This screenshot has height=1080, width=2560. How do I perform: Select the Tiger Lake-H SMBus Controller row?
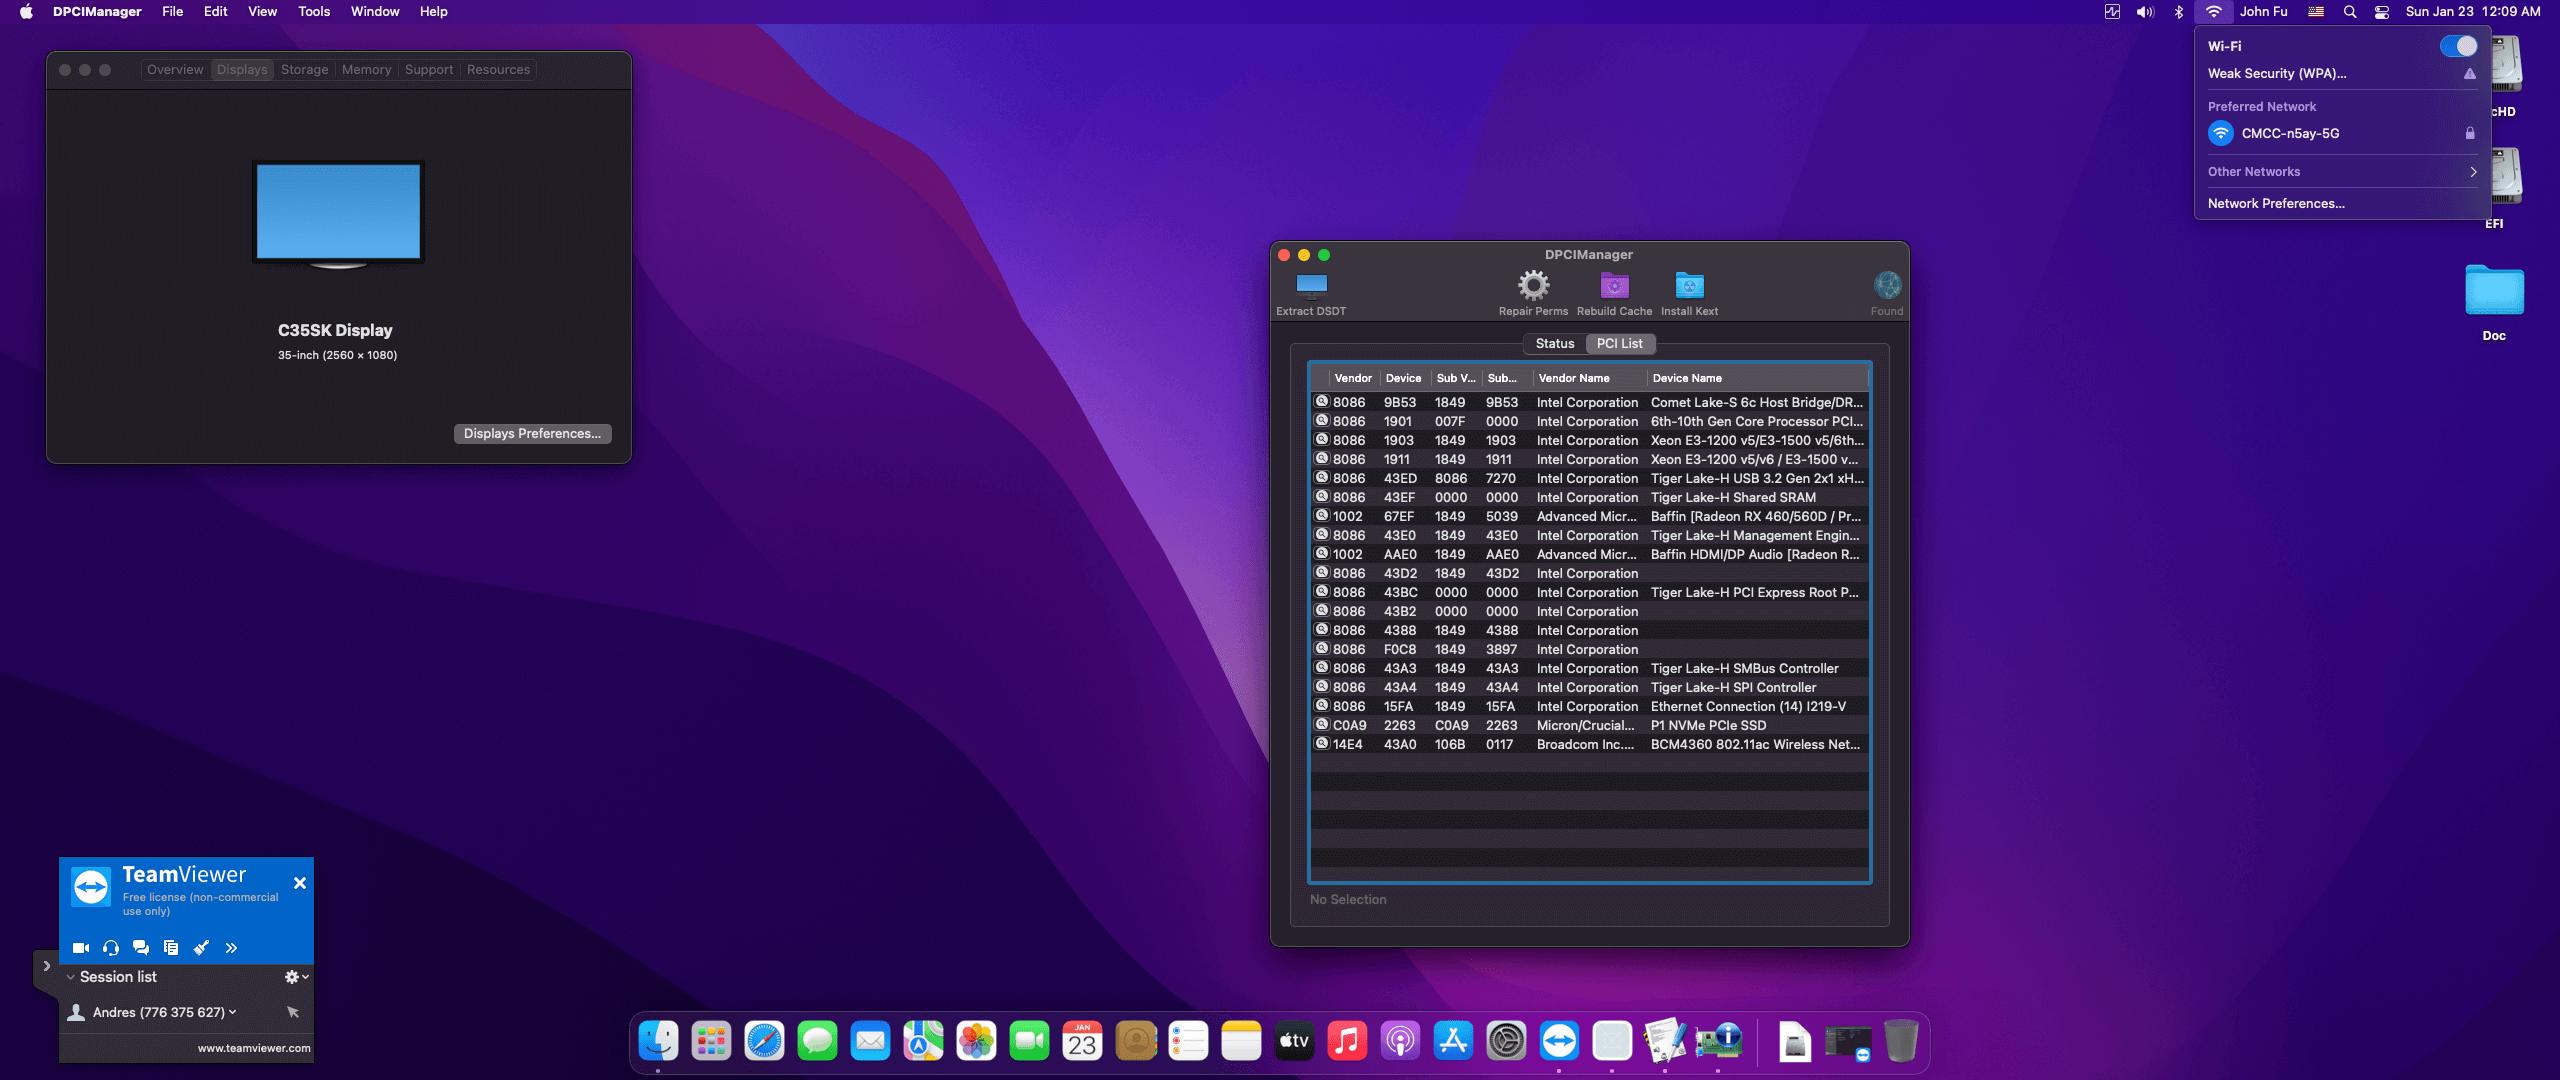click(1590, 668)
